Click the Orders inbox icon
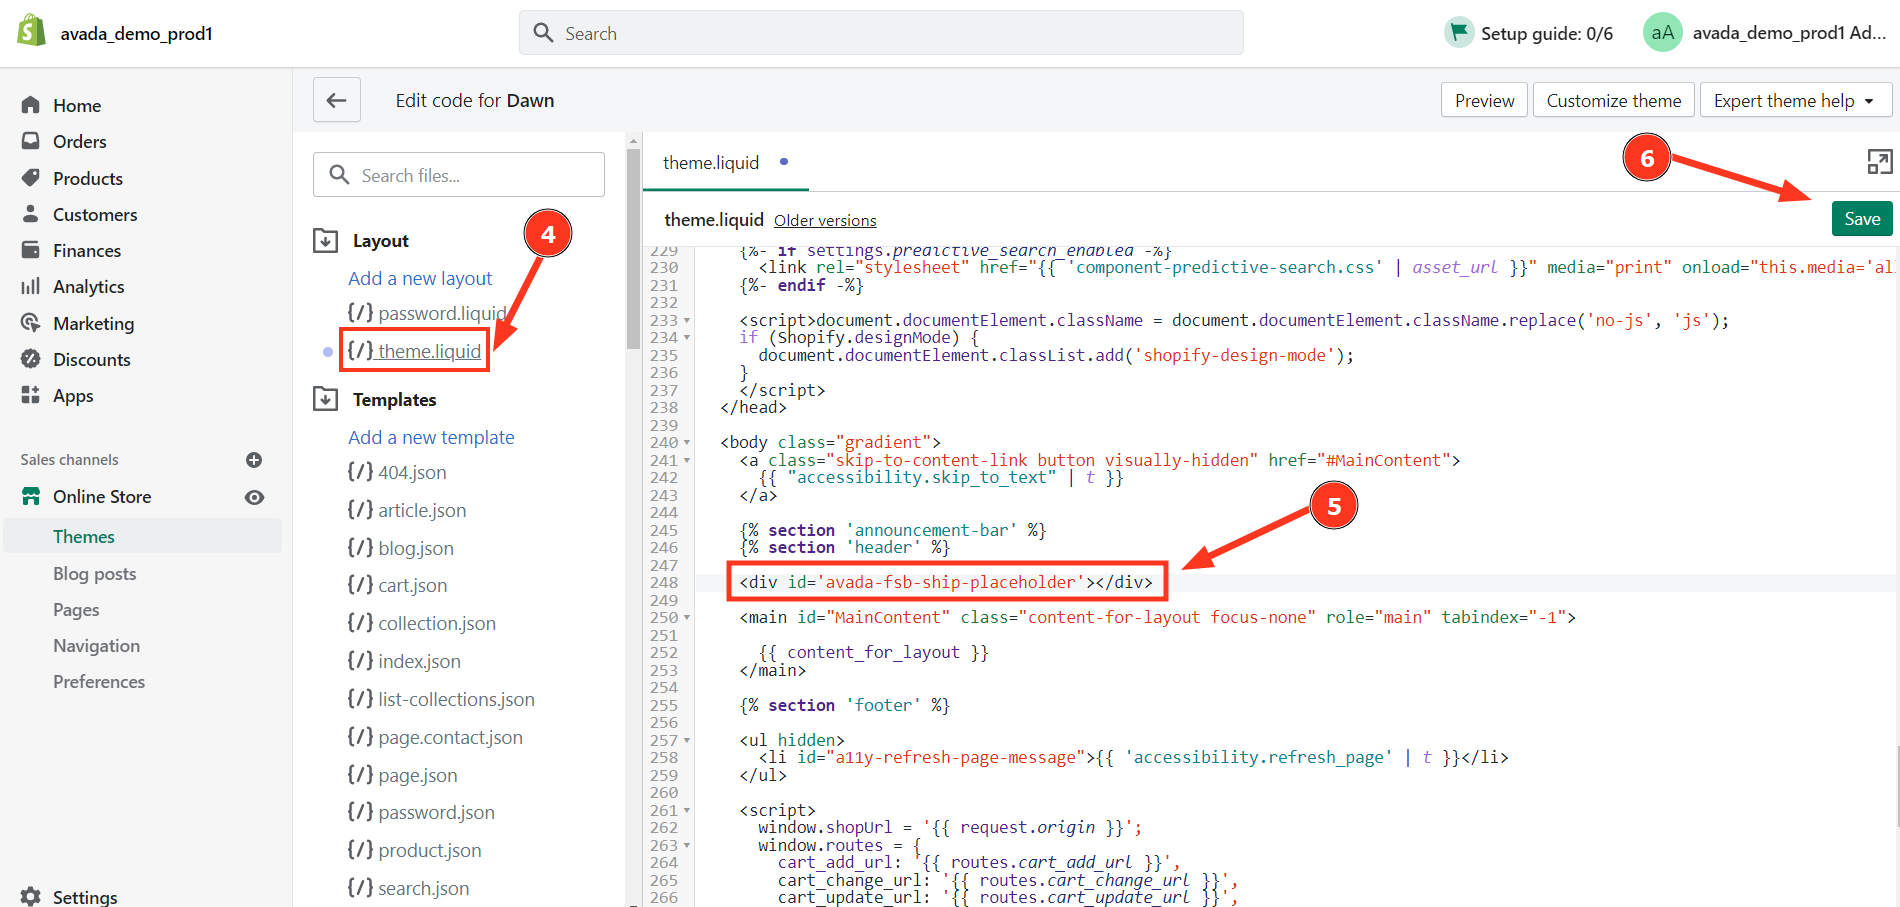 point(31,141)
